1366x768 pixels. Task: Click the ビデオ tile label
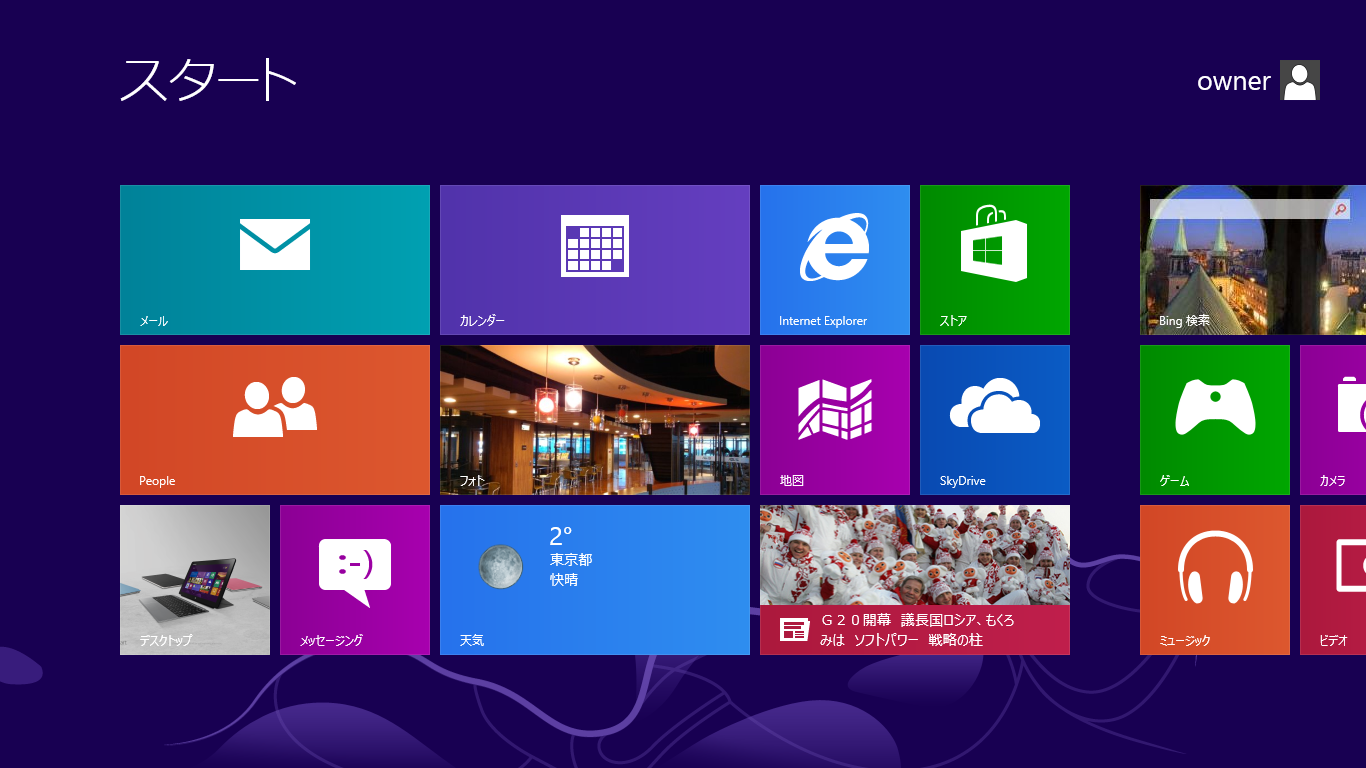coord(1333,640)
